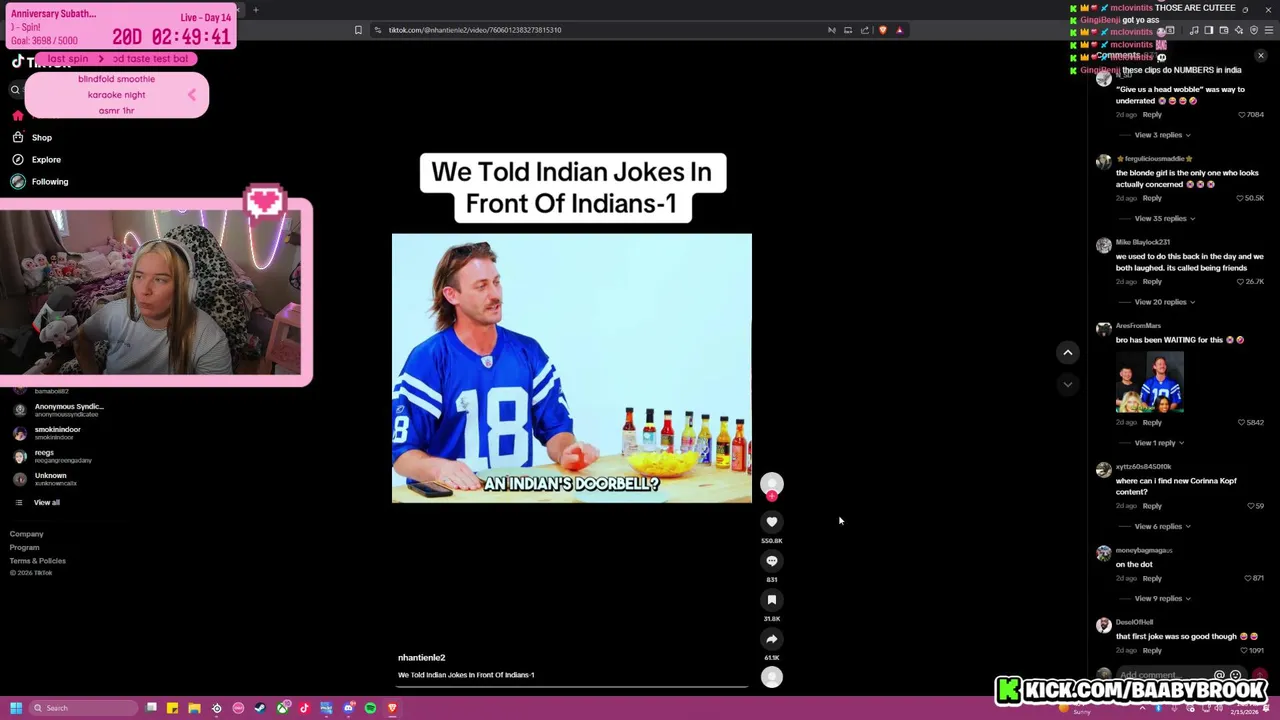1280x720 pixels.
Task: Bookmark page icon left of URL
Action: click(x=358, y=30)
